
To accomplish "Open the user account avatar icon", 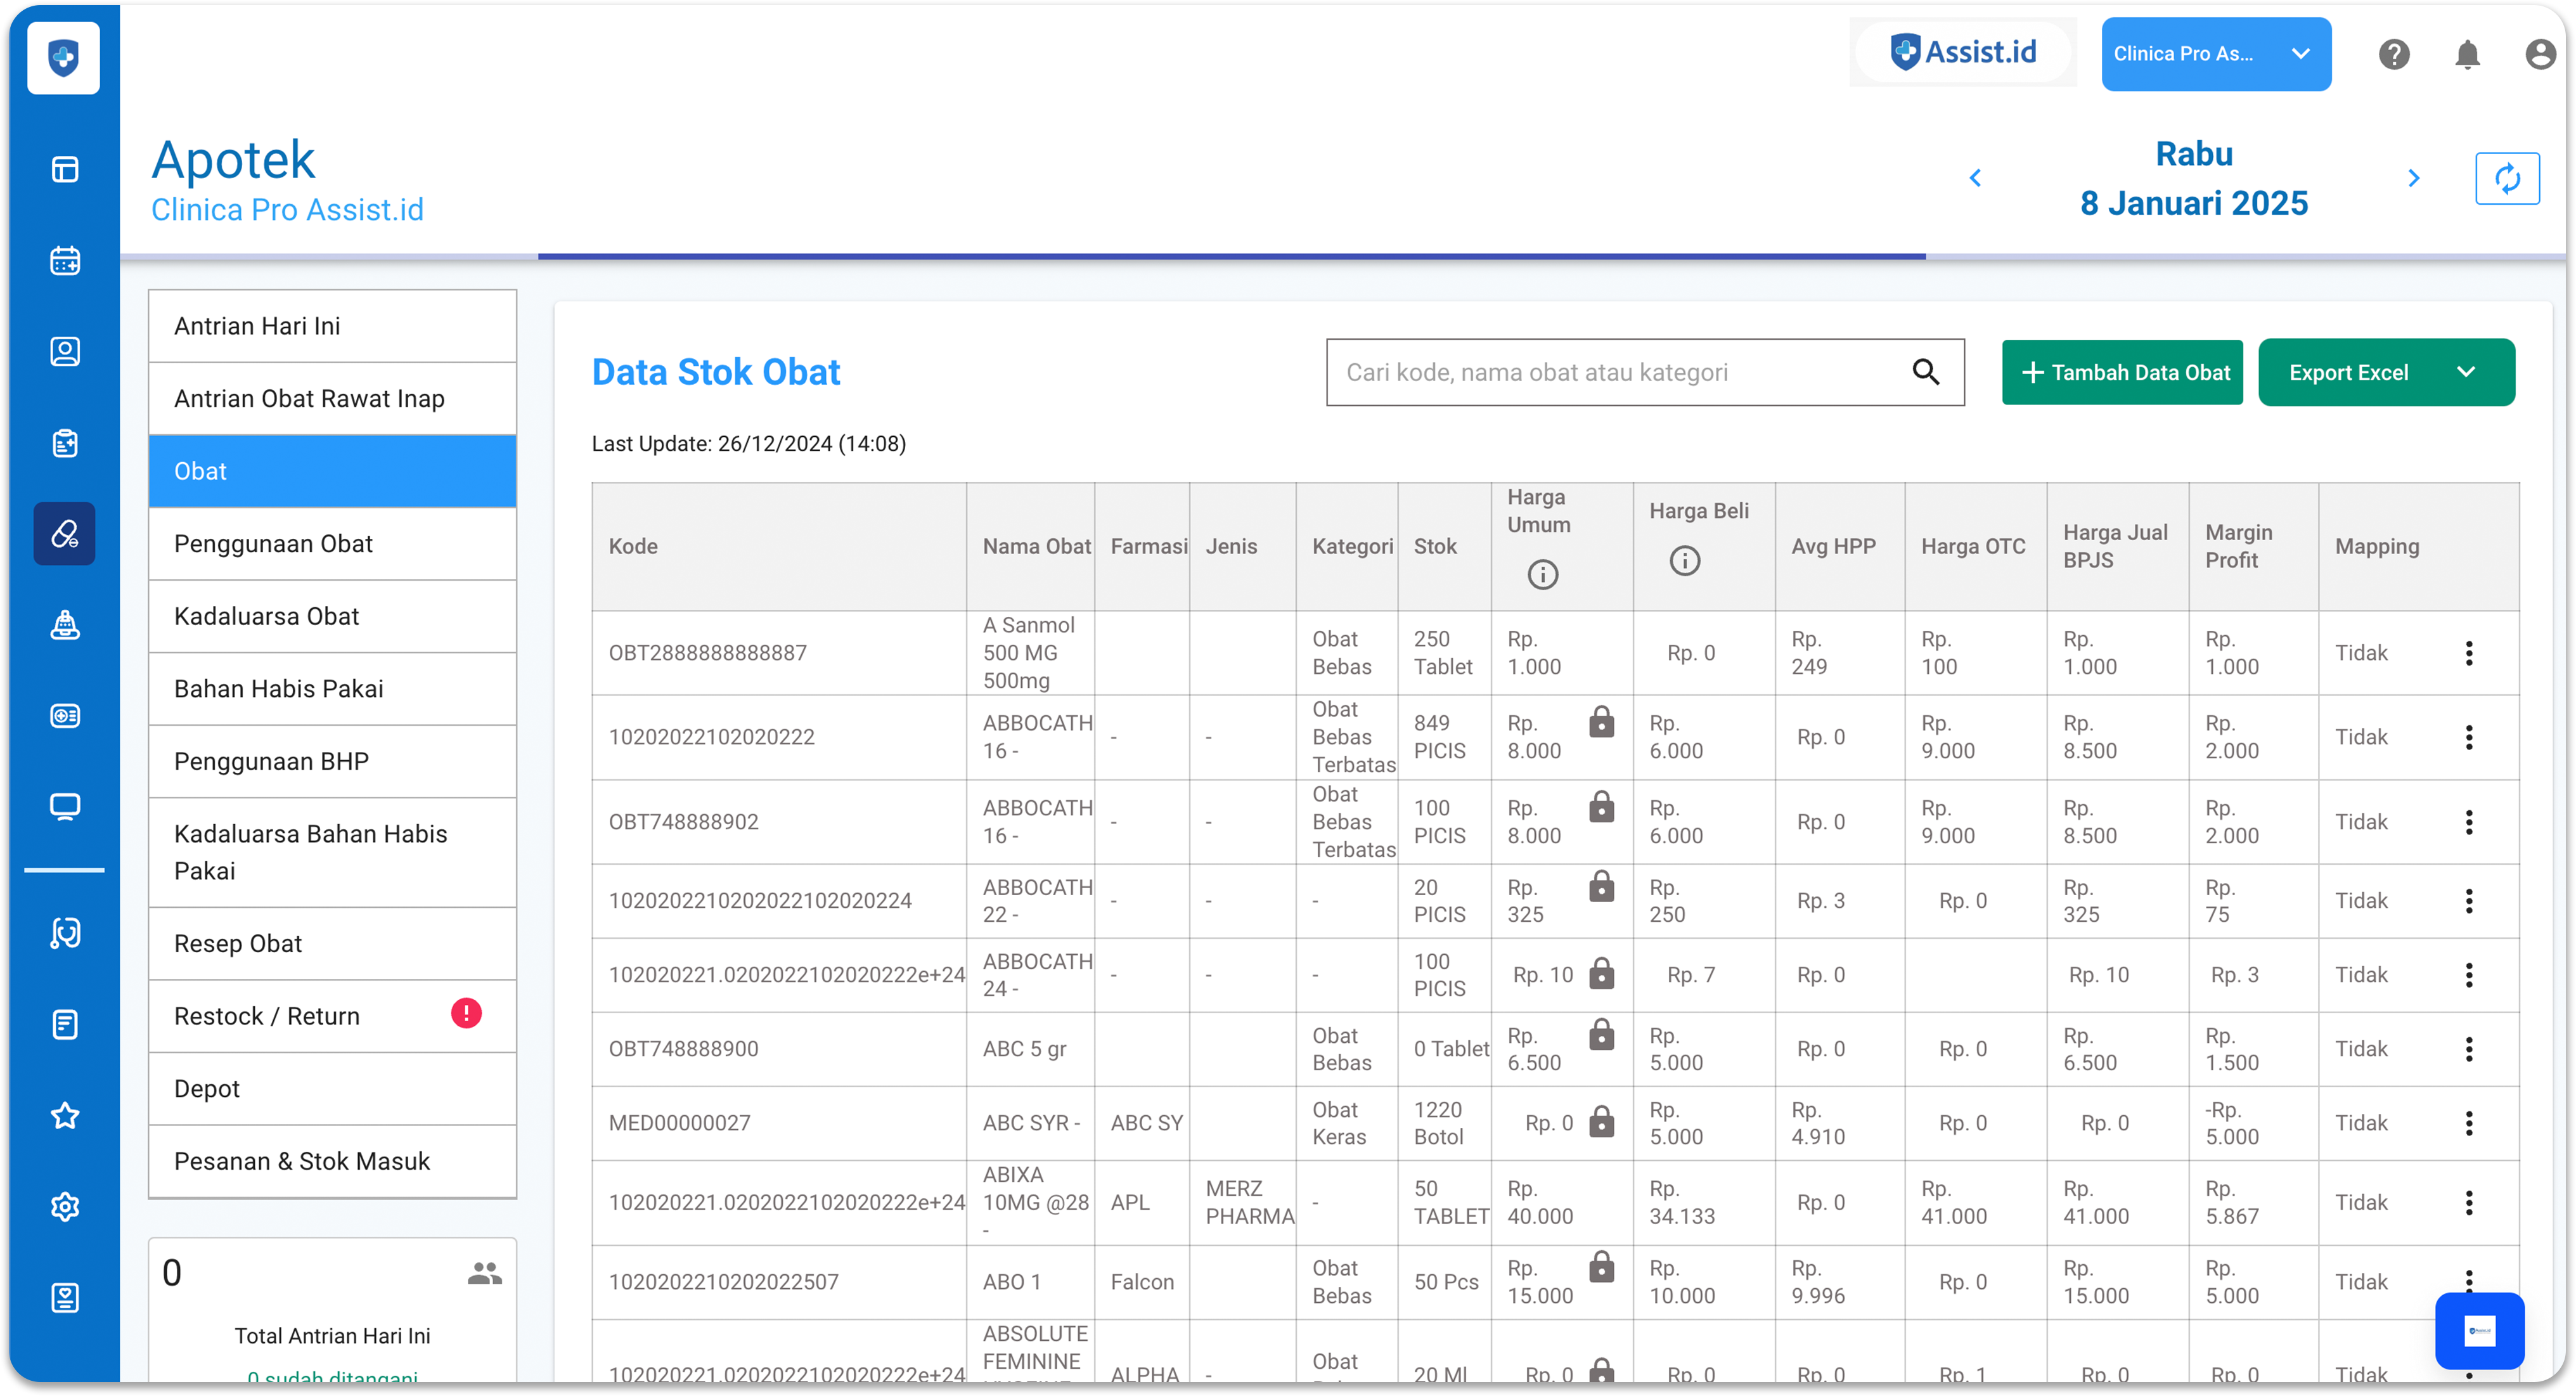I will (x=2540, y=54).
